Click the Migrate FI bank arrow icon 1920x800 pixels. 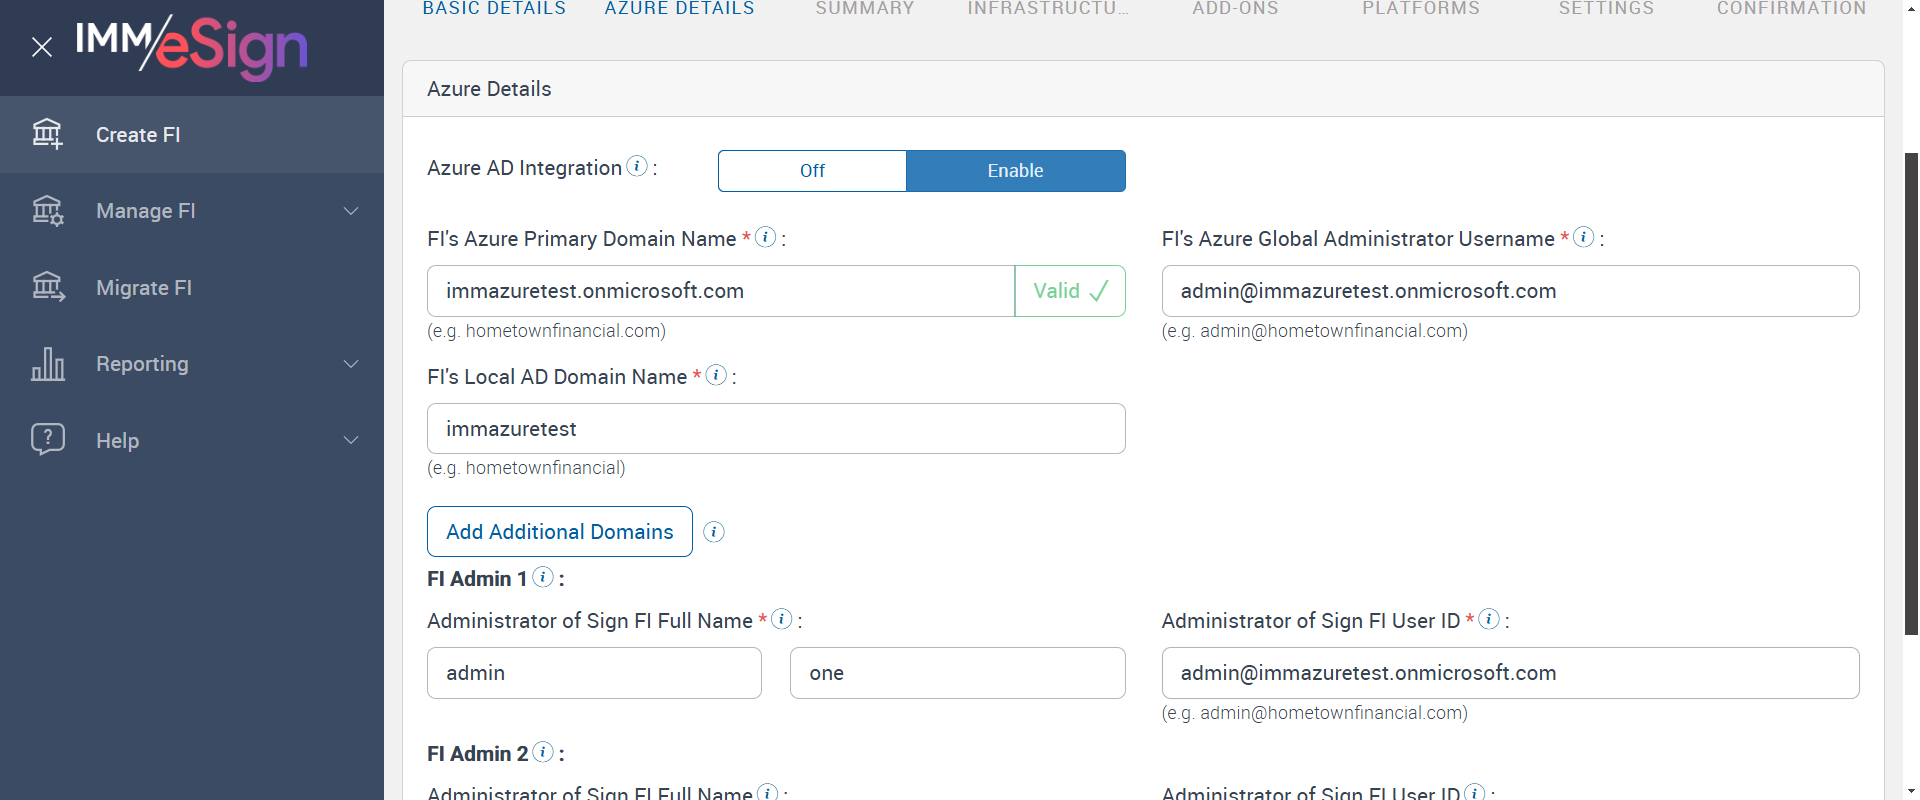(x=47, y=288)
